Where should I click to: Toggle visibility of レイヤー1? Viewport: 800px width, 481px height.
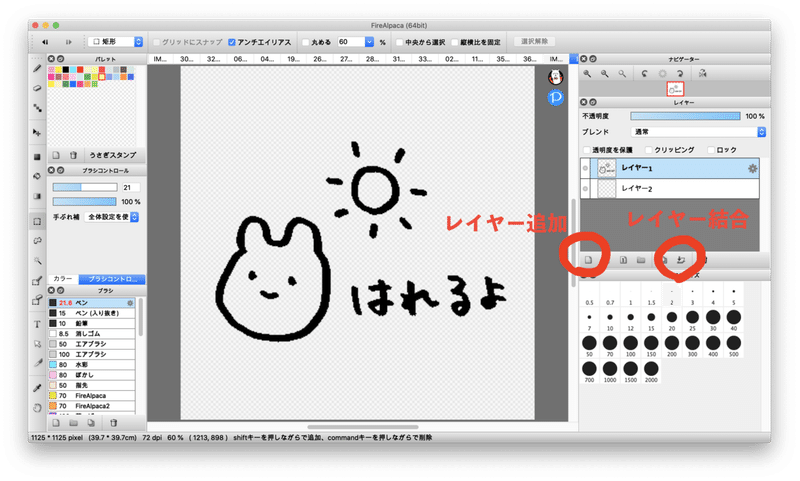pos(585,168)
